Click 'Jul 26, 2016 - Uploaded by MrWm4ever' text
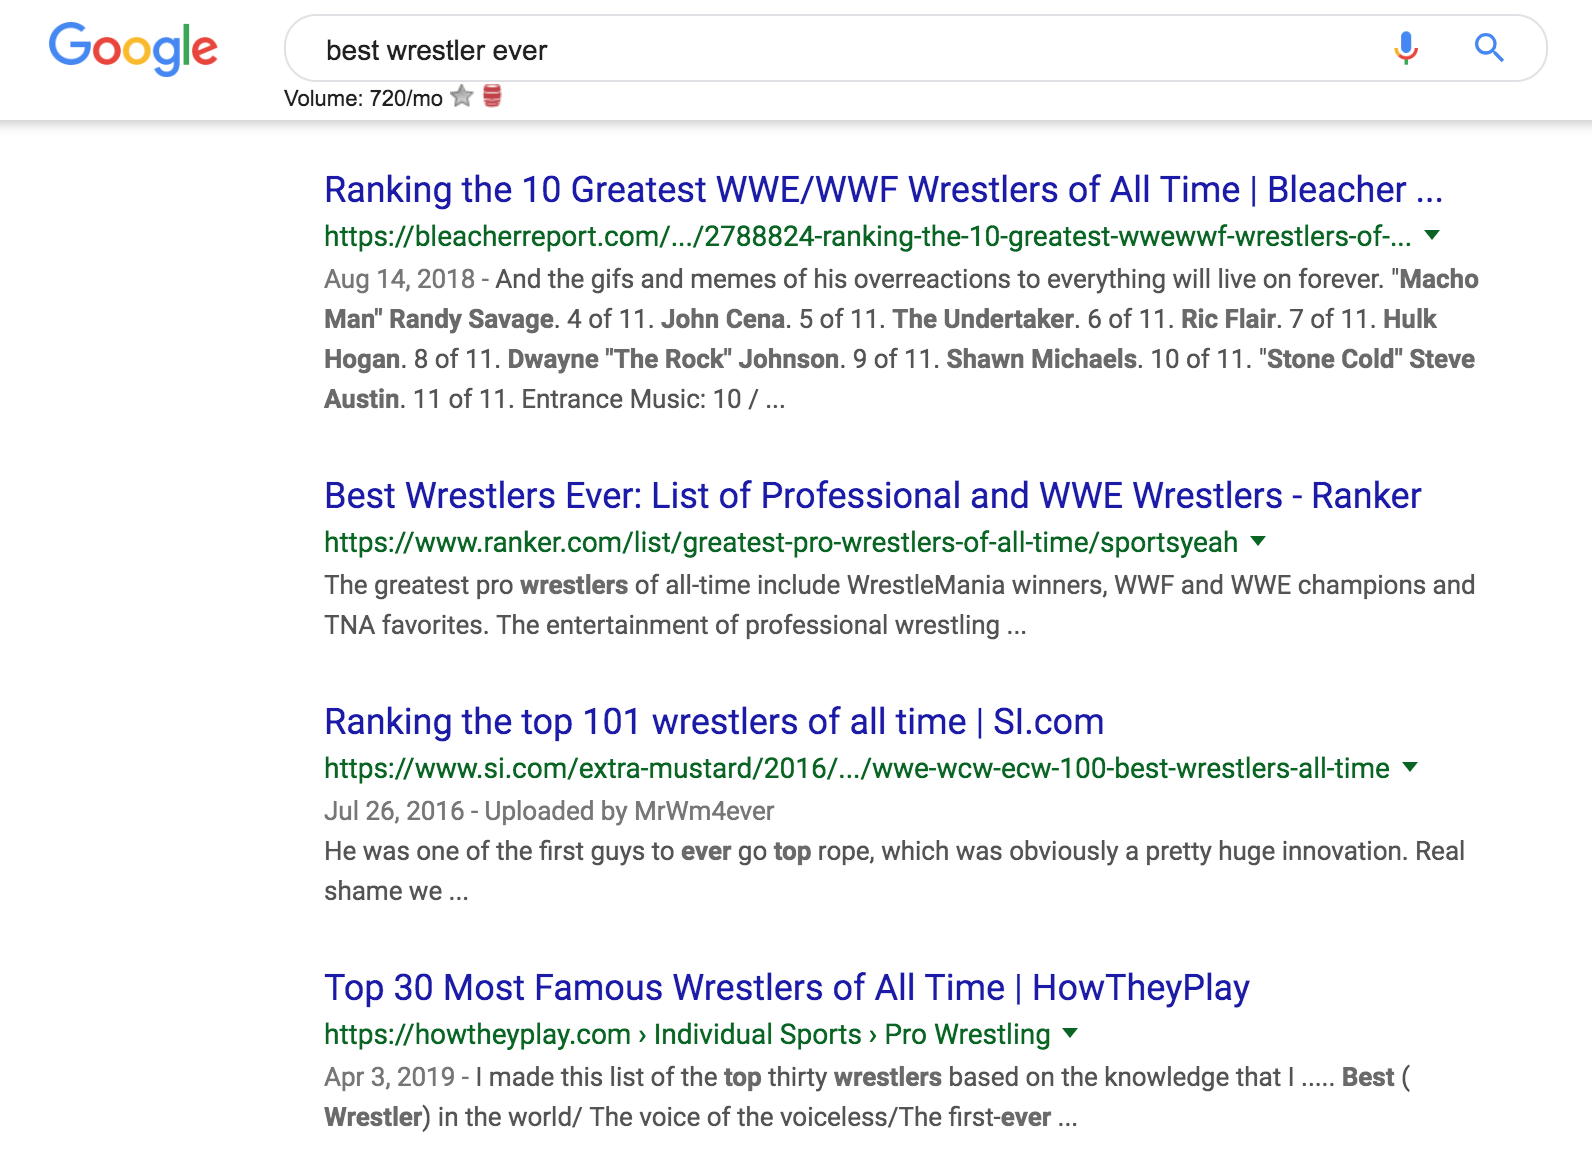This screenshot has height=1156, width=1592. [549, 811]
